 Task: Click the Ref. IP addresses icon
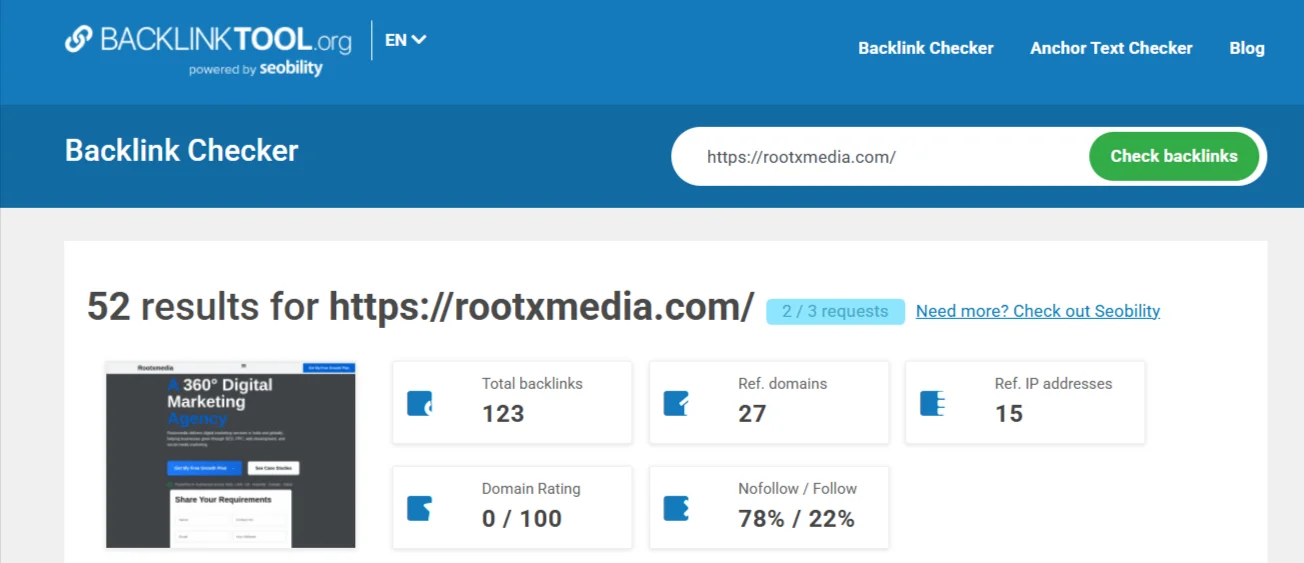pyautogui.click(x=932, y=404)
